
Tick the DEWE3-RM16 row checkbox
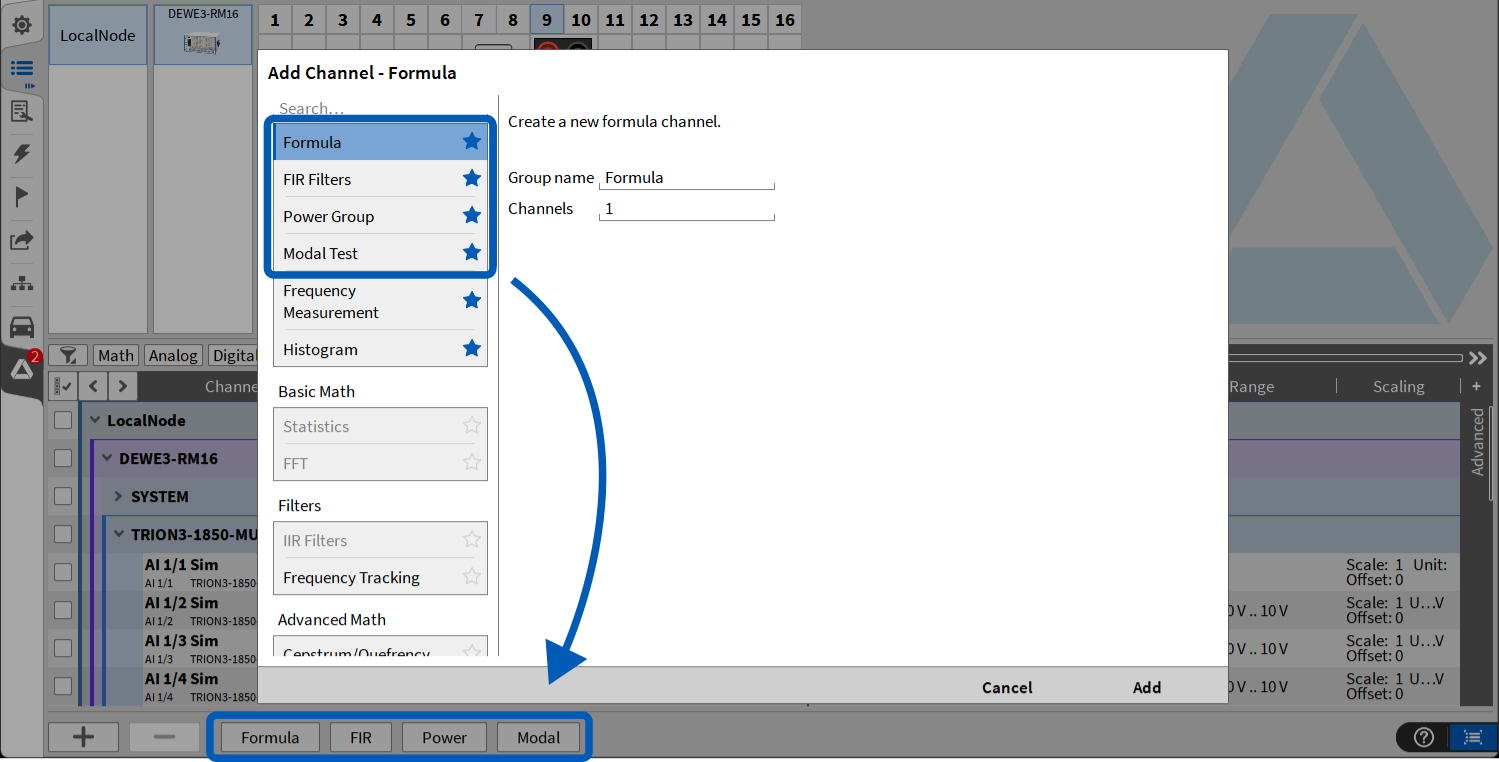pos(63,458)
